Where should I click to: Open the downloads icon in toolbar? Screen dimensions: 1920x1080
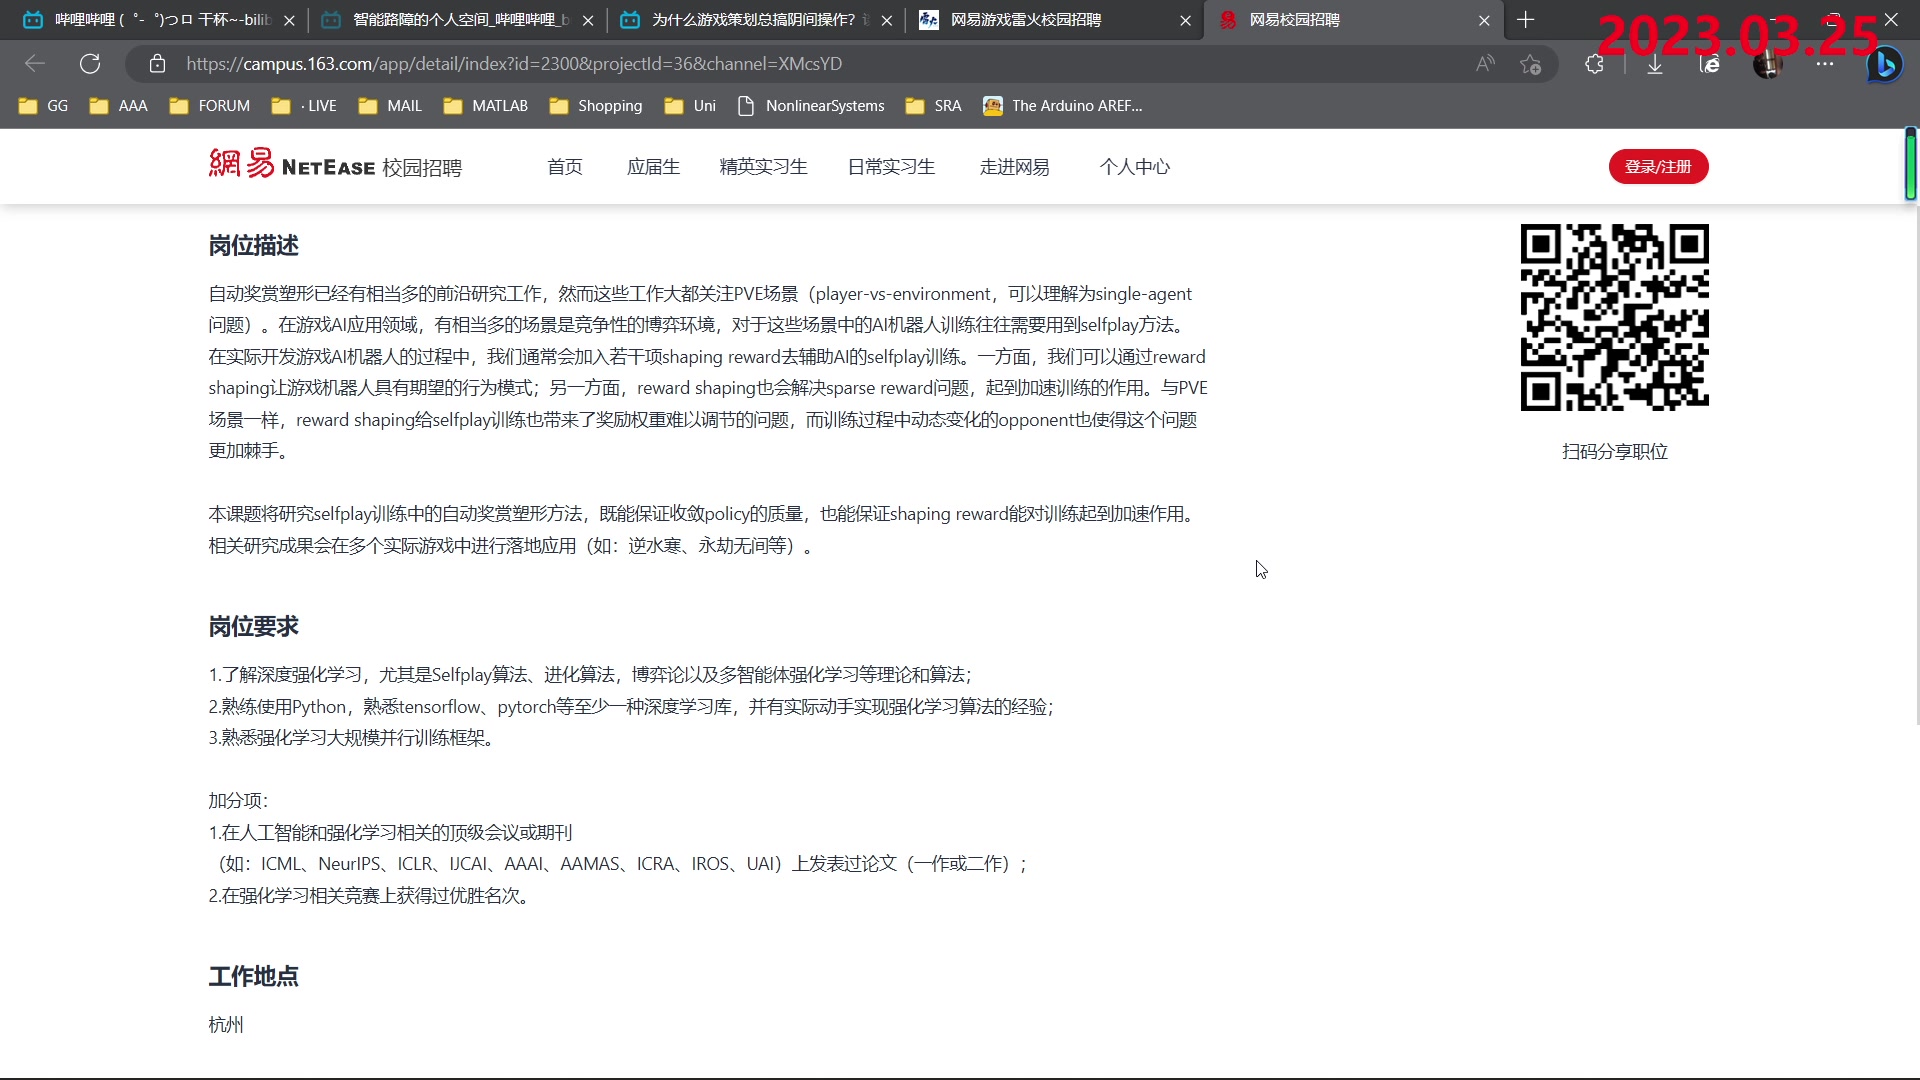click(x=1655, y=64)
